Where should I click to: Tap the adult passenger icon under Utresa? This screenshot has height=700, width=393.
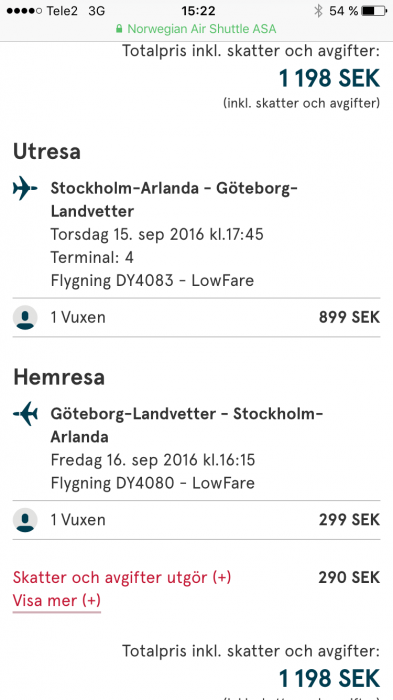[25, 317]
